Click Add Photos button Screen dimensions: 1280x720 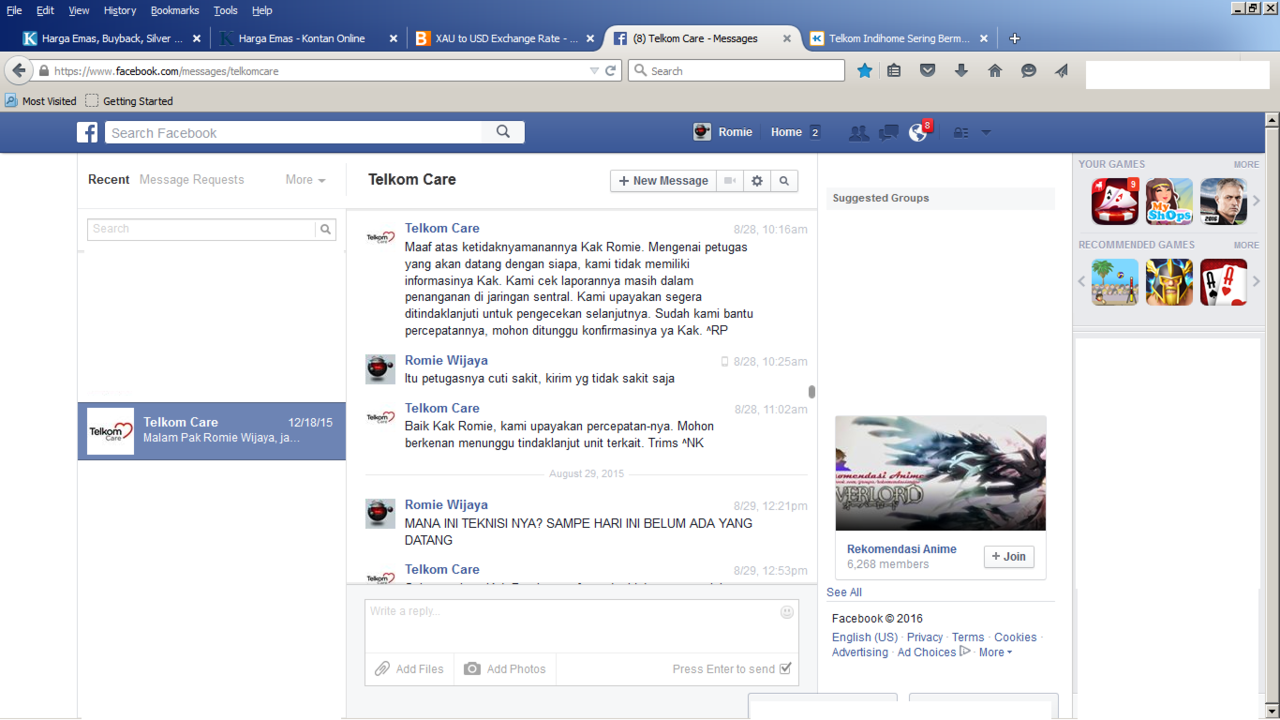click(x=505, y=669)
